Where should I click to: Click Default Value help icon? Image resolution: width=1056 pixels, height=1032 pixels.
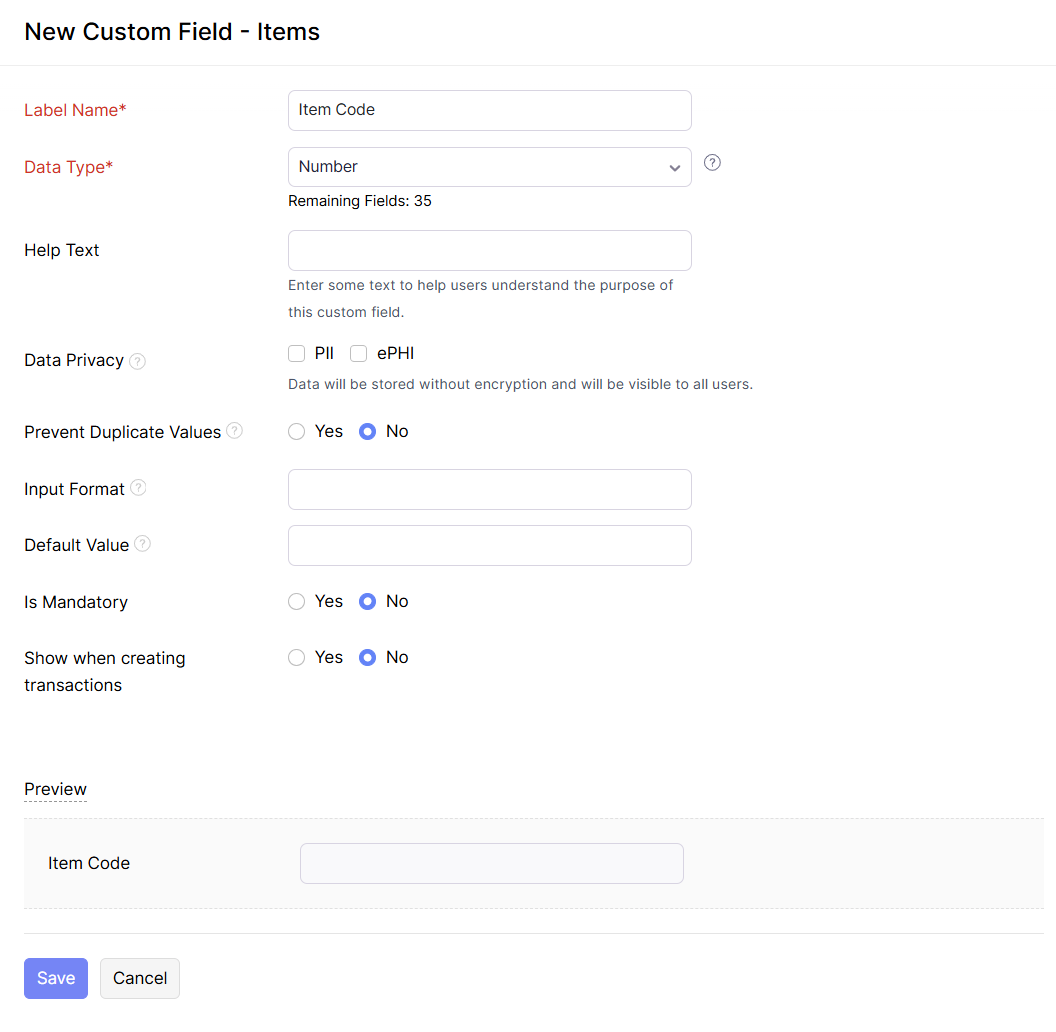coord(142,544)
